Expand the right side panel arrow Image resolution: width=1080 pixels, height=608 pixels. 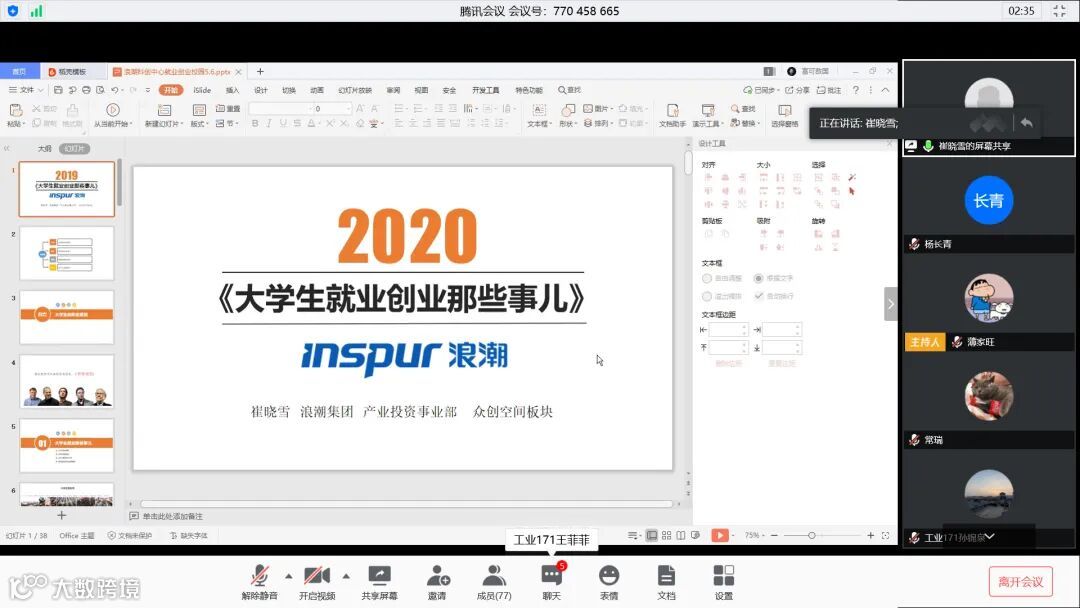click(891, 304)
